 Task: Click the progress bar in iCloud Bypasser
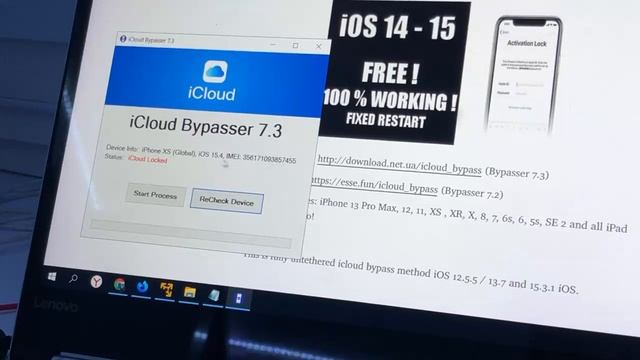(191, 233)
